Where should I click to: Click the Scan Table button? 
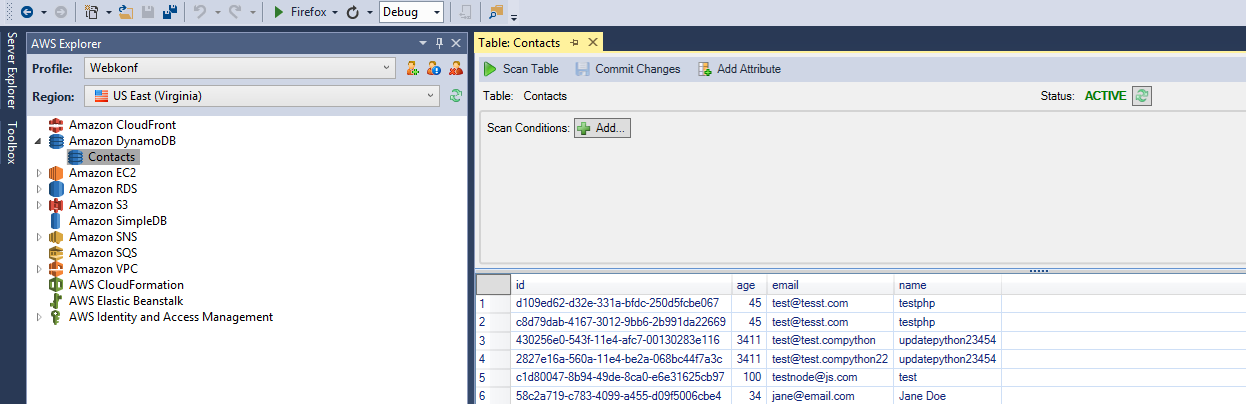click(x=520, y=69)
